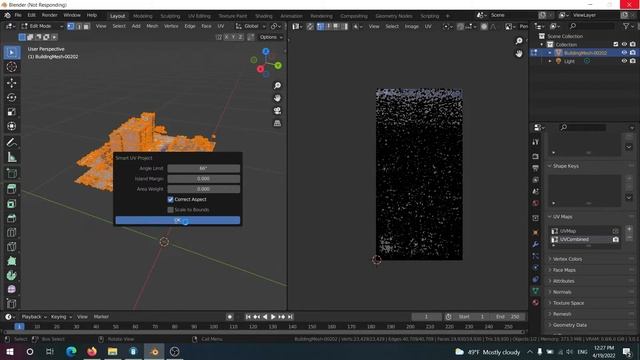
Task: Open the File menu
Action: [x=18, y=15]
